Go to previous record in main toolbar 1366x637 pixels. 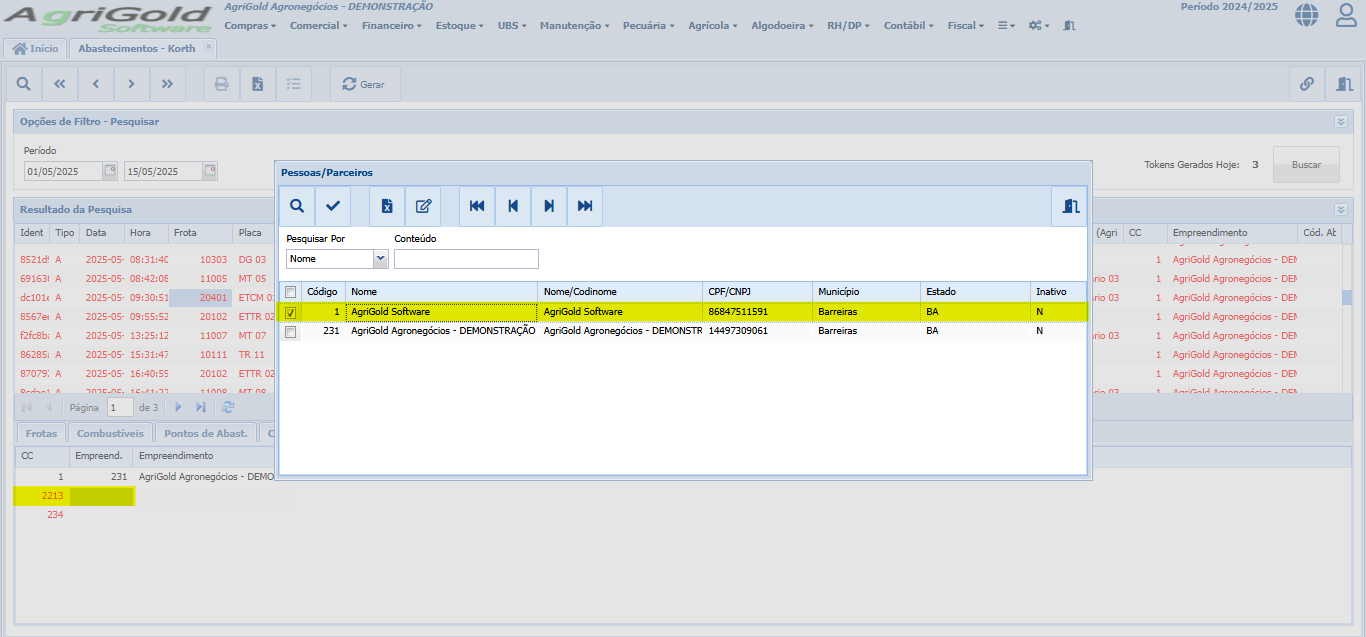point(95,84)
